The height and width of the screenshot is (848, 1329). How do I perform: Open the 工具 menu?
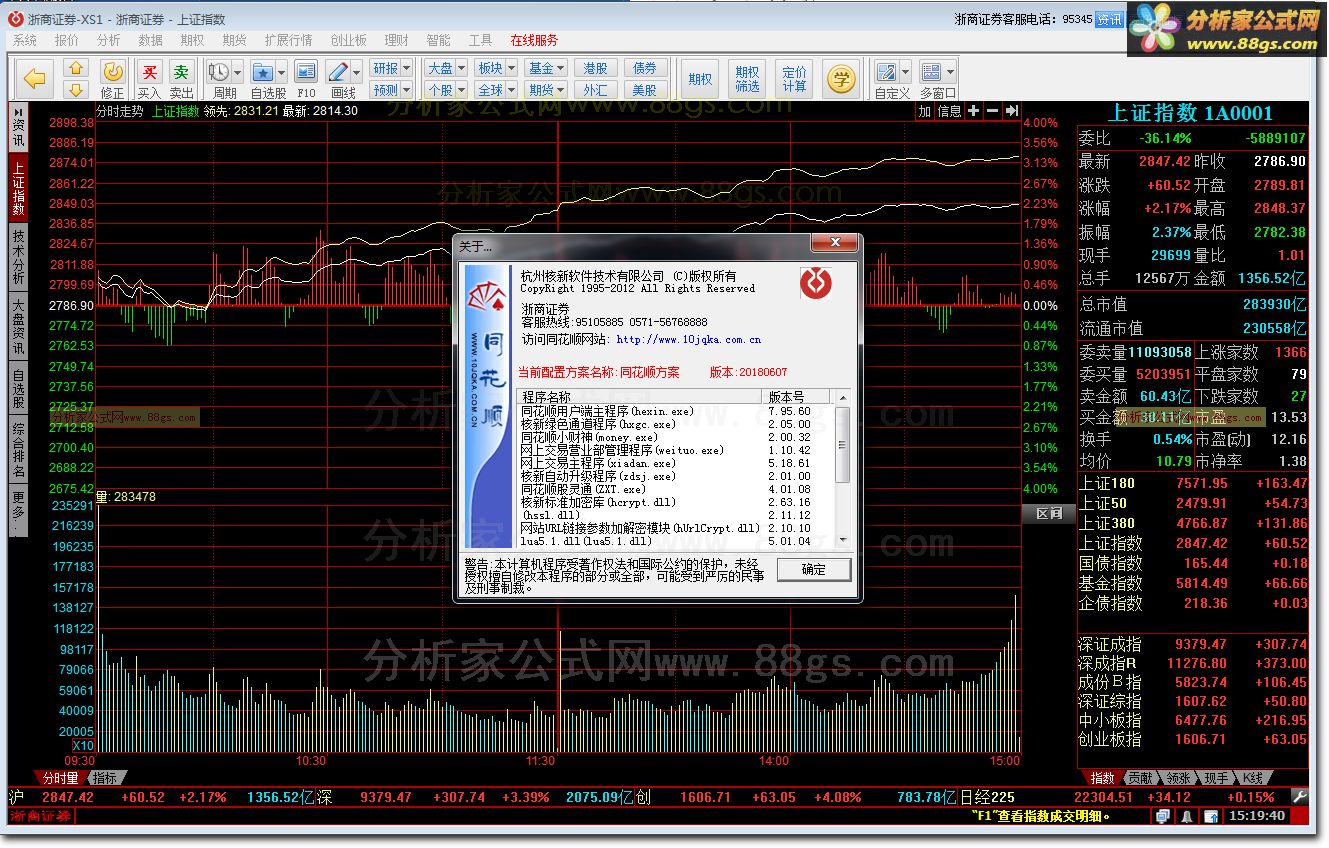pyautogui.click(x=481, y=40)
